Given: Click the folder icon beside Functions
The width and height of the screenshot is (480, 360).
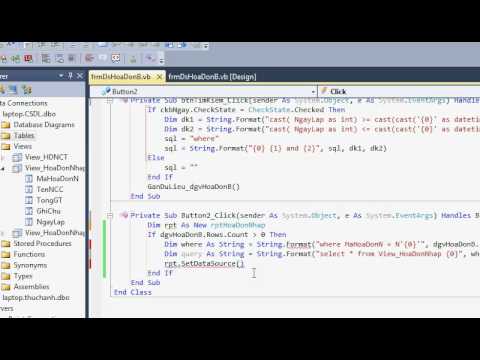Looking at the screenshot, I should click(5, 254).
